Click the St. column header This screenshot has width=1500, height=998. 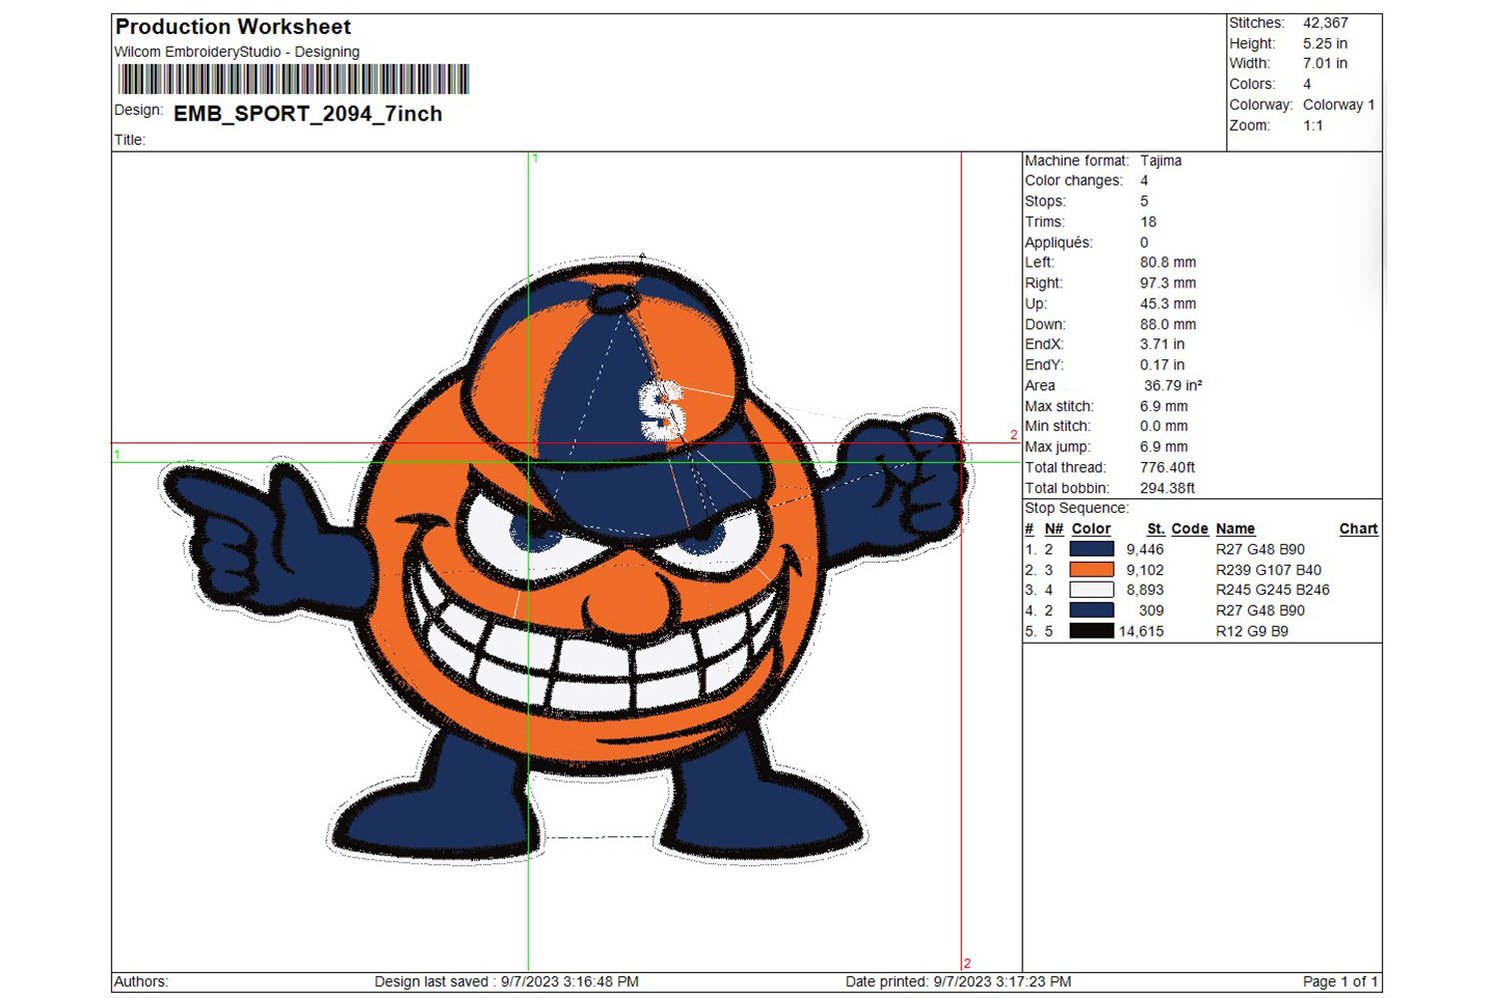point(1156,529)
